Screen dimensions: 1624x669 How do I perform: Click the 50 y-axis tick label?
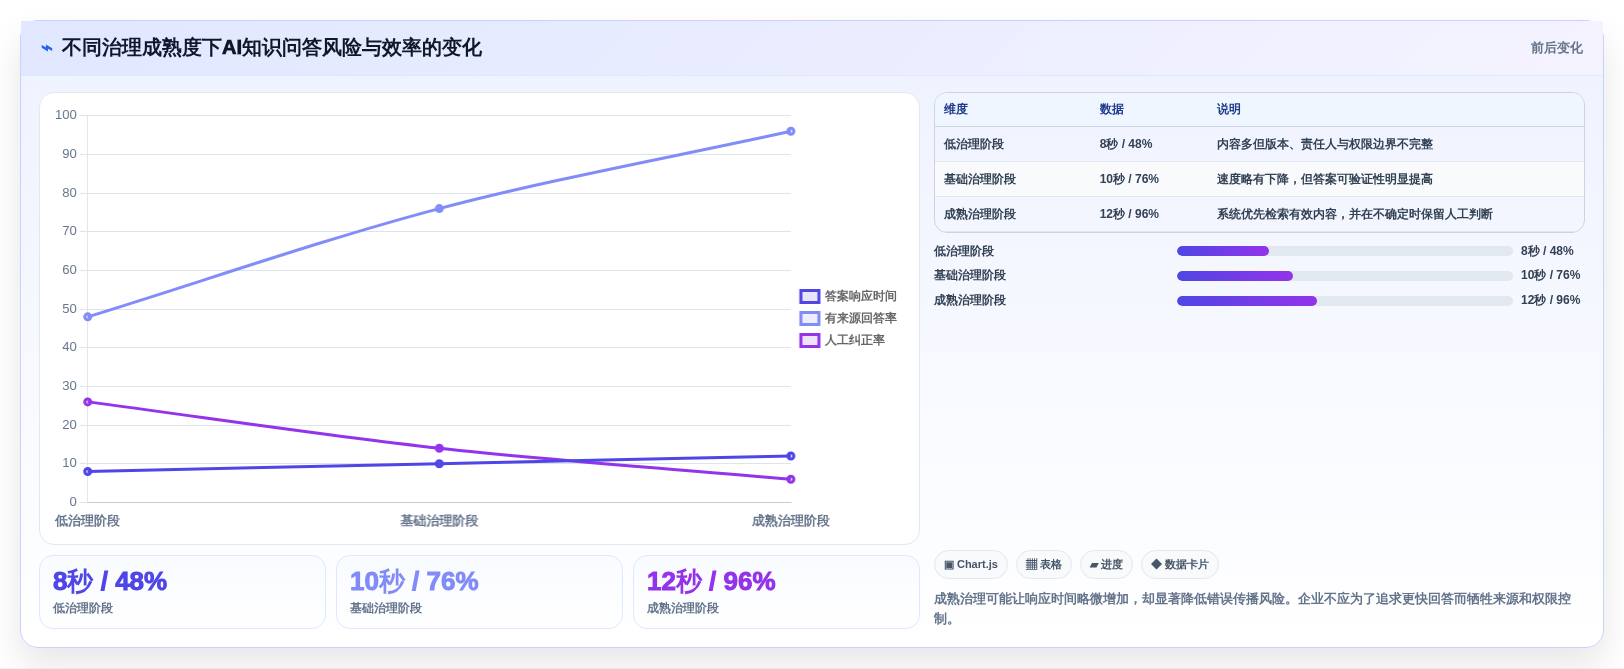(69, 309)
